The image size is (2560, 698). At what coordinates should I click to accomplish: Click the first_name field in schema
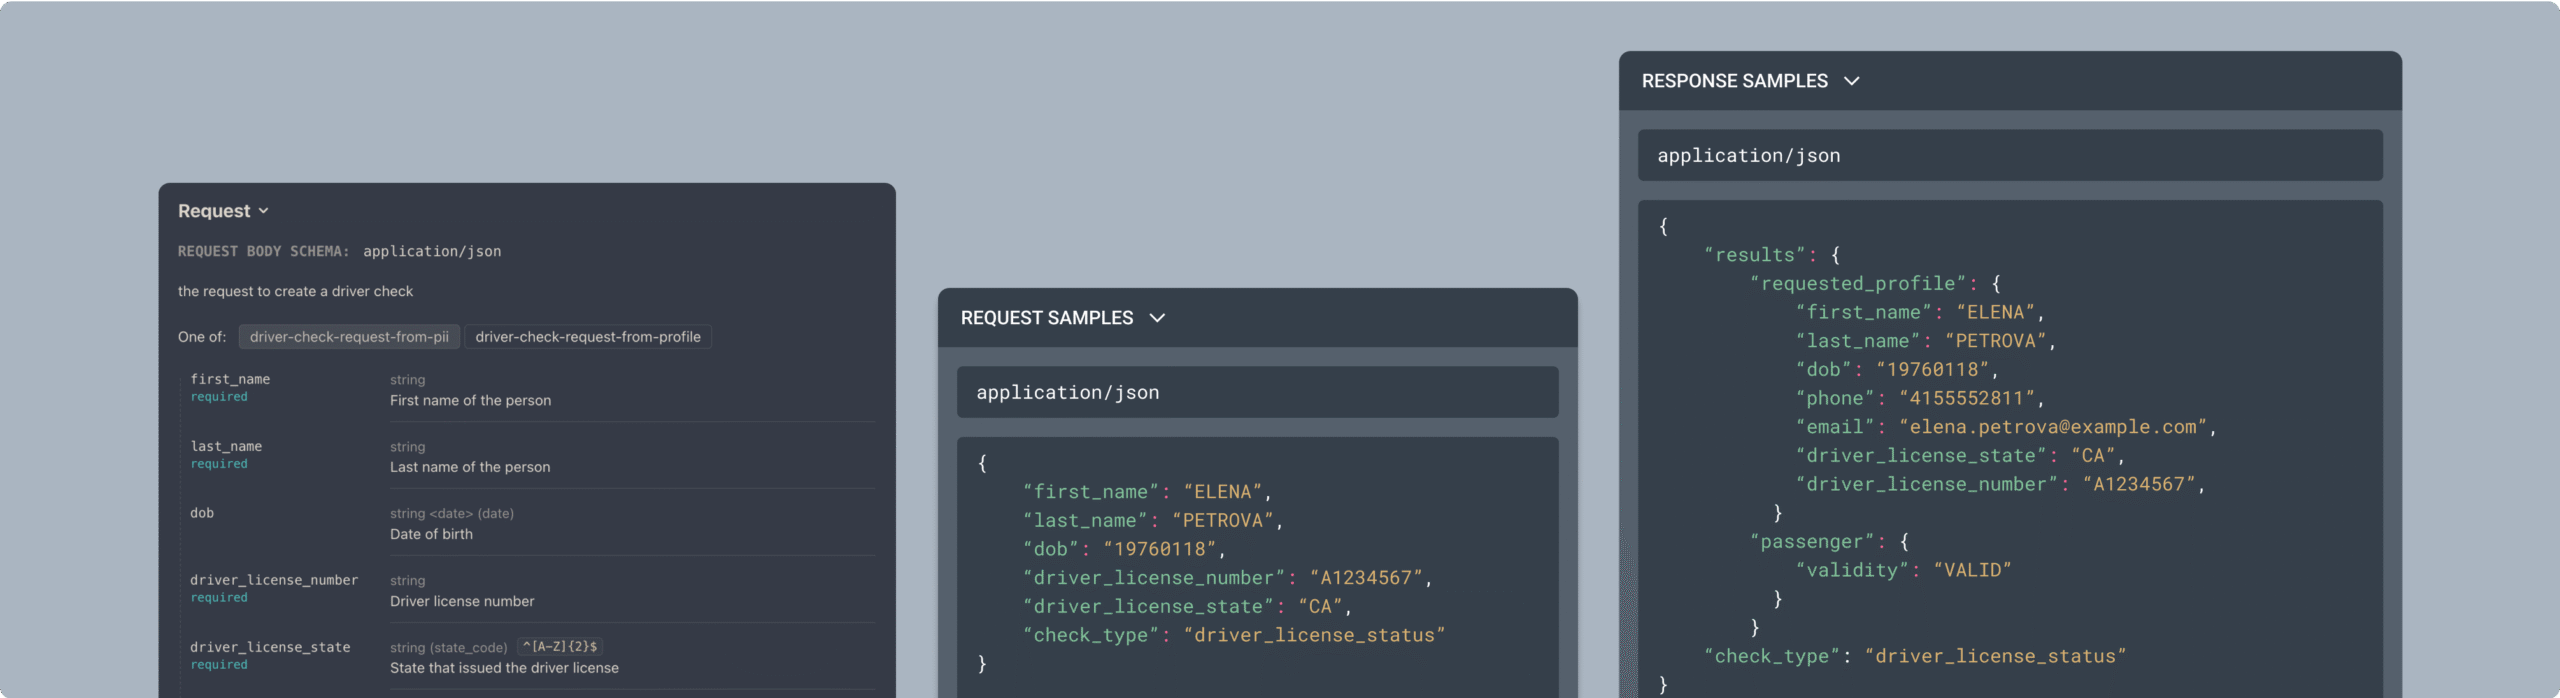click(x=230, y=379)
